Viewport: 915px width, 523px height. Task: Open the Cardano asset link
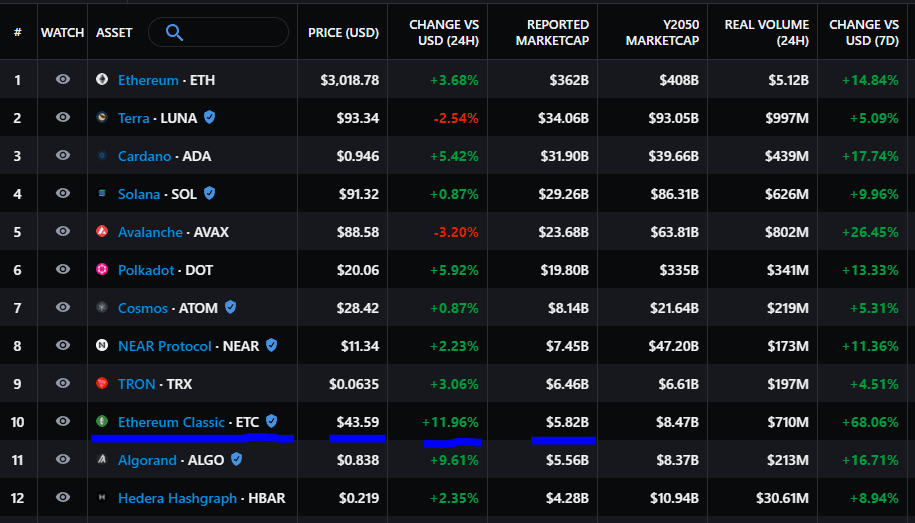click(145, 156)
